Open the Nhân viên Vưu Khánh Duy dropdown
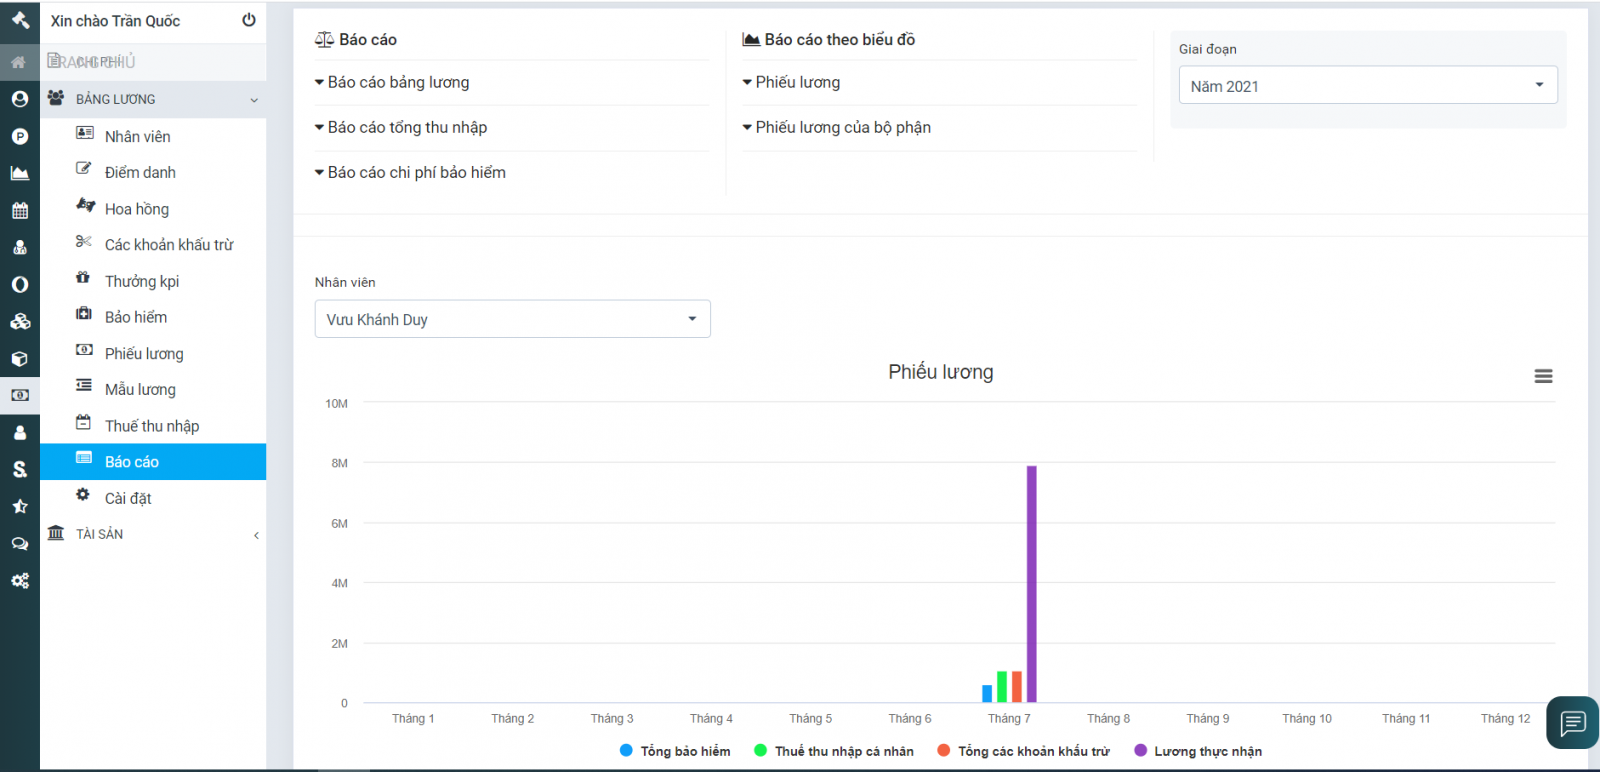 (x=512, y=319)
